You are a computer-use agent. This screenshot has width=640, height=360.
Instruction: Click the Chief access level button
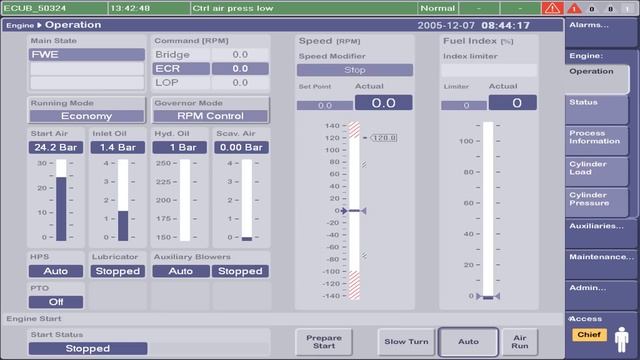coord(589,335)
